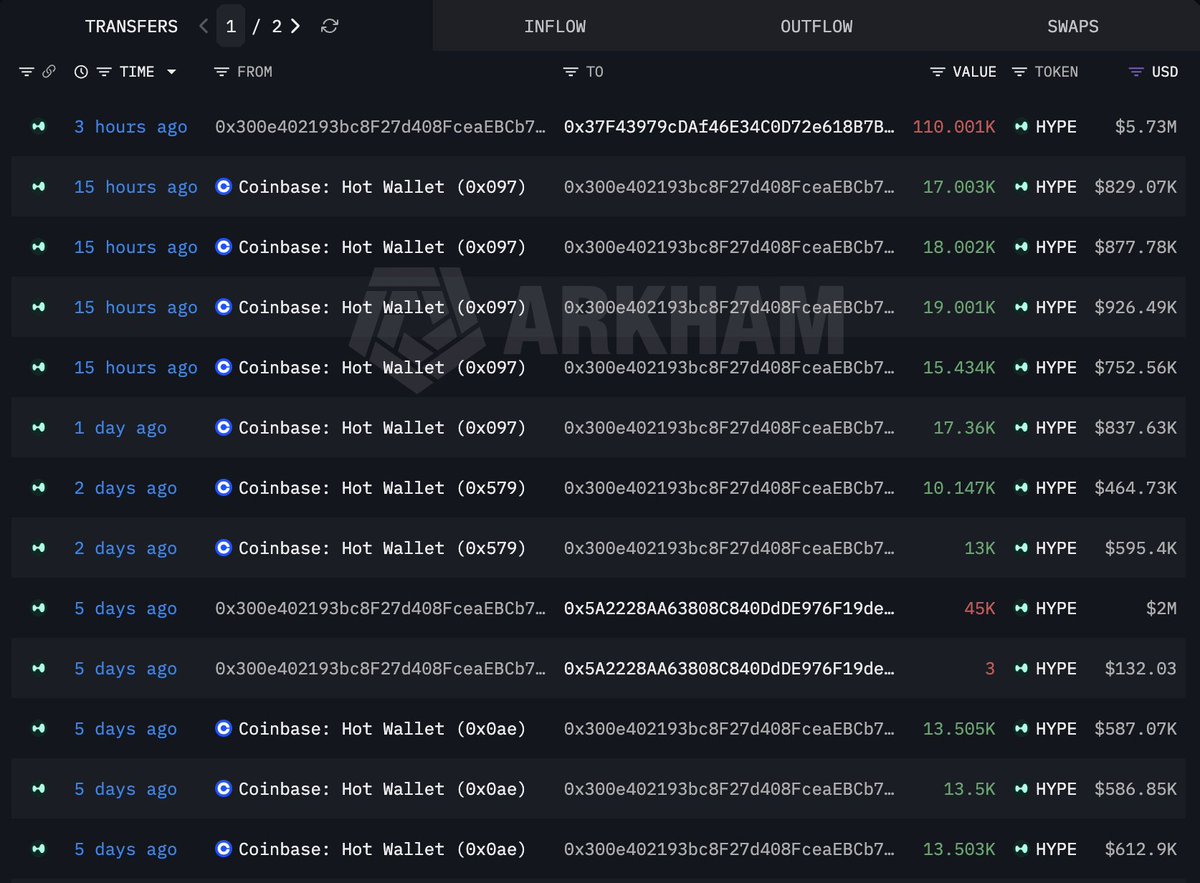
Task: Open Coinbase: Hot Wallet (0x097) in 17.003K row
Action: pyautogui.click(x=382, y=187)
